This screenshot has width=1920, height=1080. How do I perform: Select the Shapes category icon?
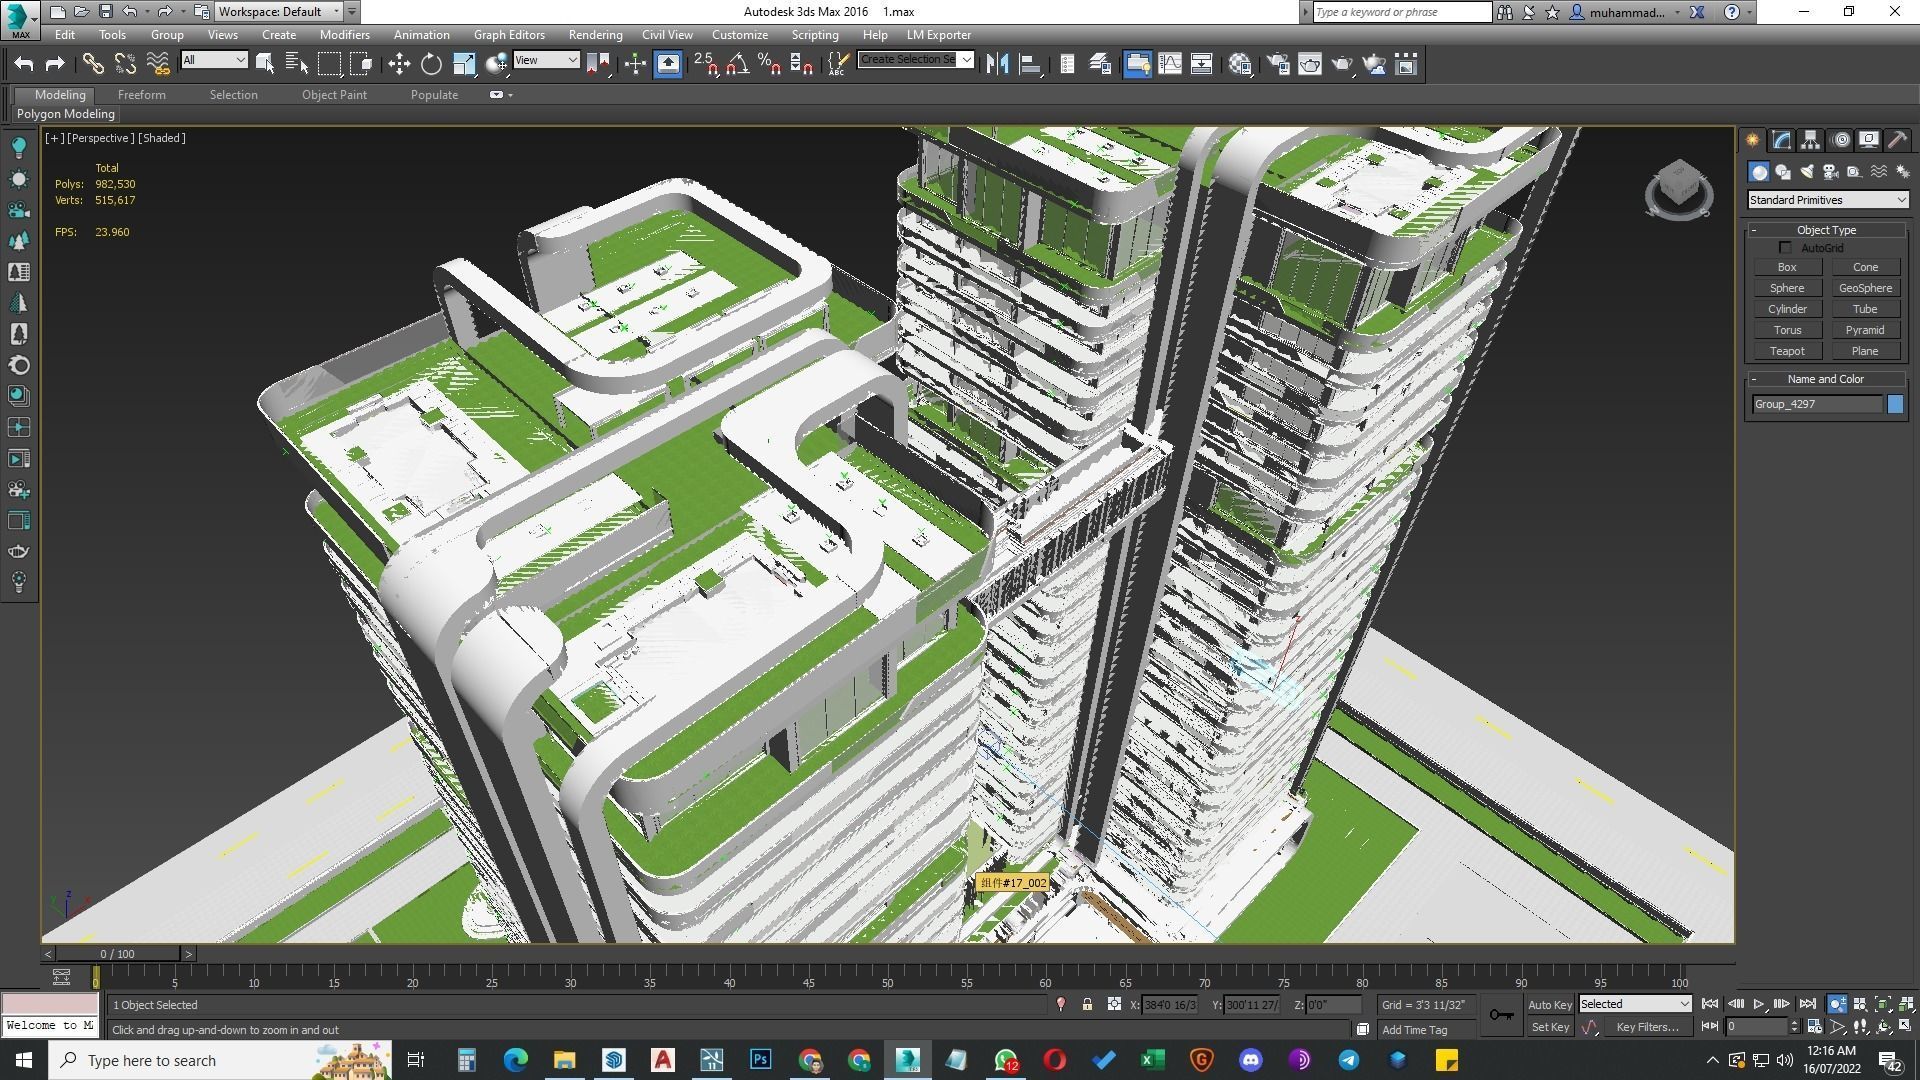pyautogui.click(x=1783, y=172)
